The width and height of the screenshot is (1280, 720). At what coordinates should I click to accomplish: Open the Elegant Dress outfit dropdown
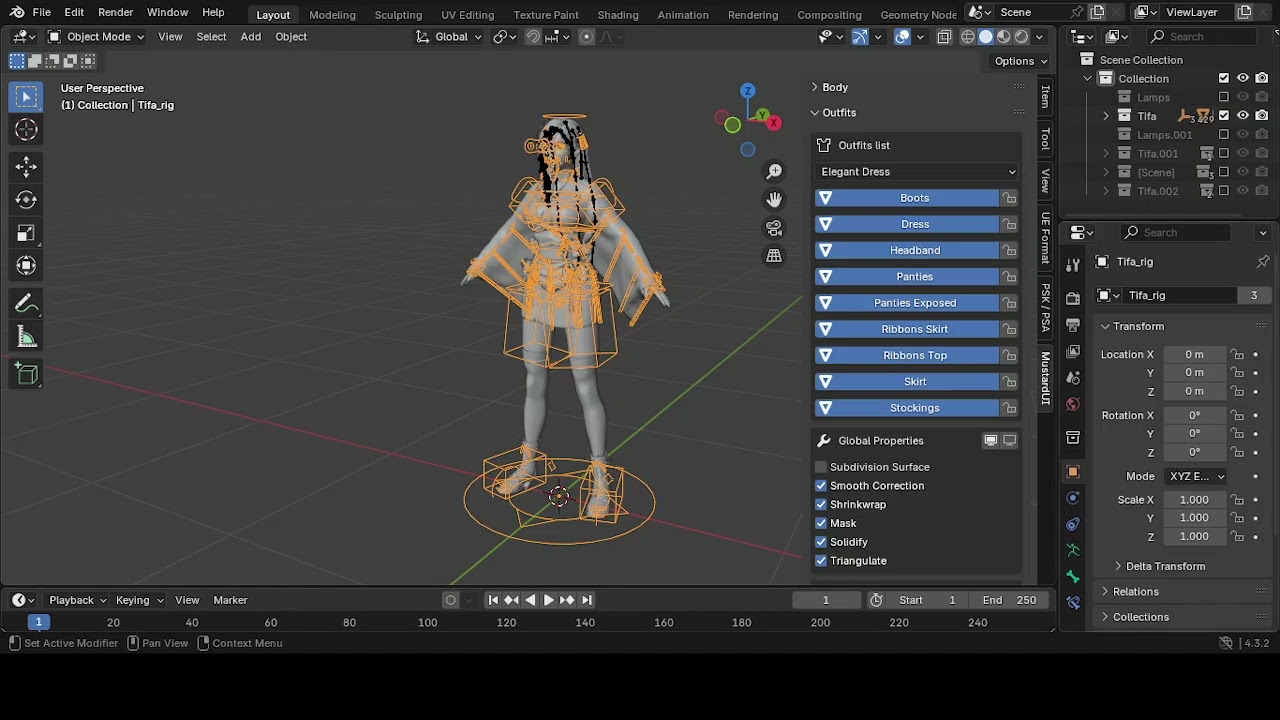click(x=917, y=172)
